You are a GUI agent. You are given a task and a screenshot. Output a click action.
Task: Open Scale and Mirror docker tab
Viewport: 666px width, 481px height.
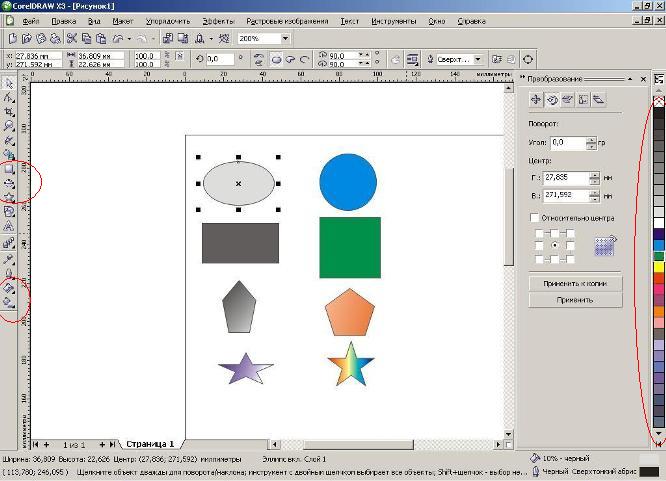point(567,99)
